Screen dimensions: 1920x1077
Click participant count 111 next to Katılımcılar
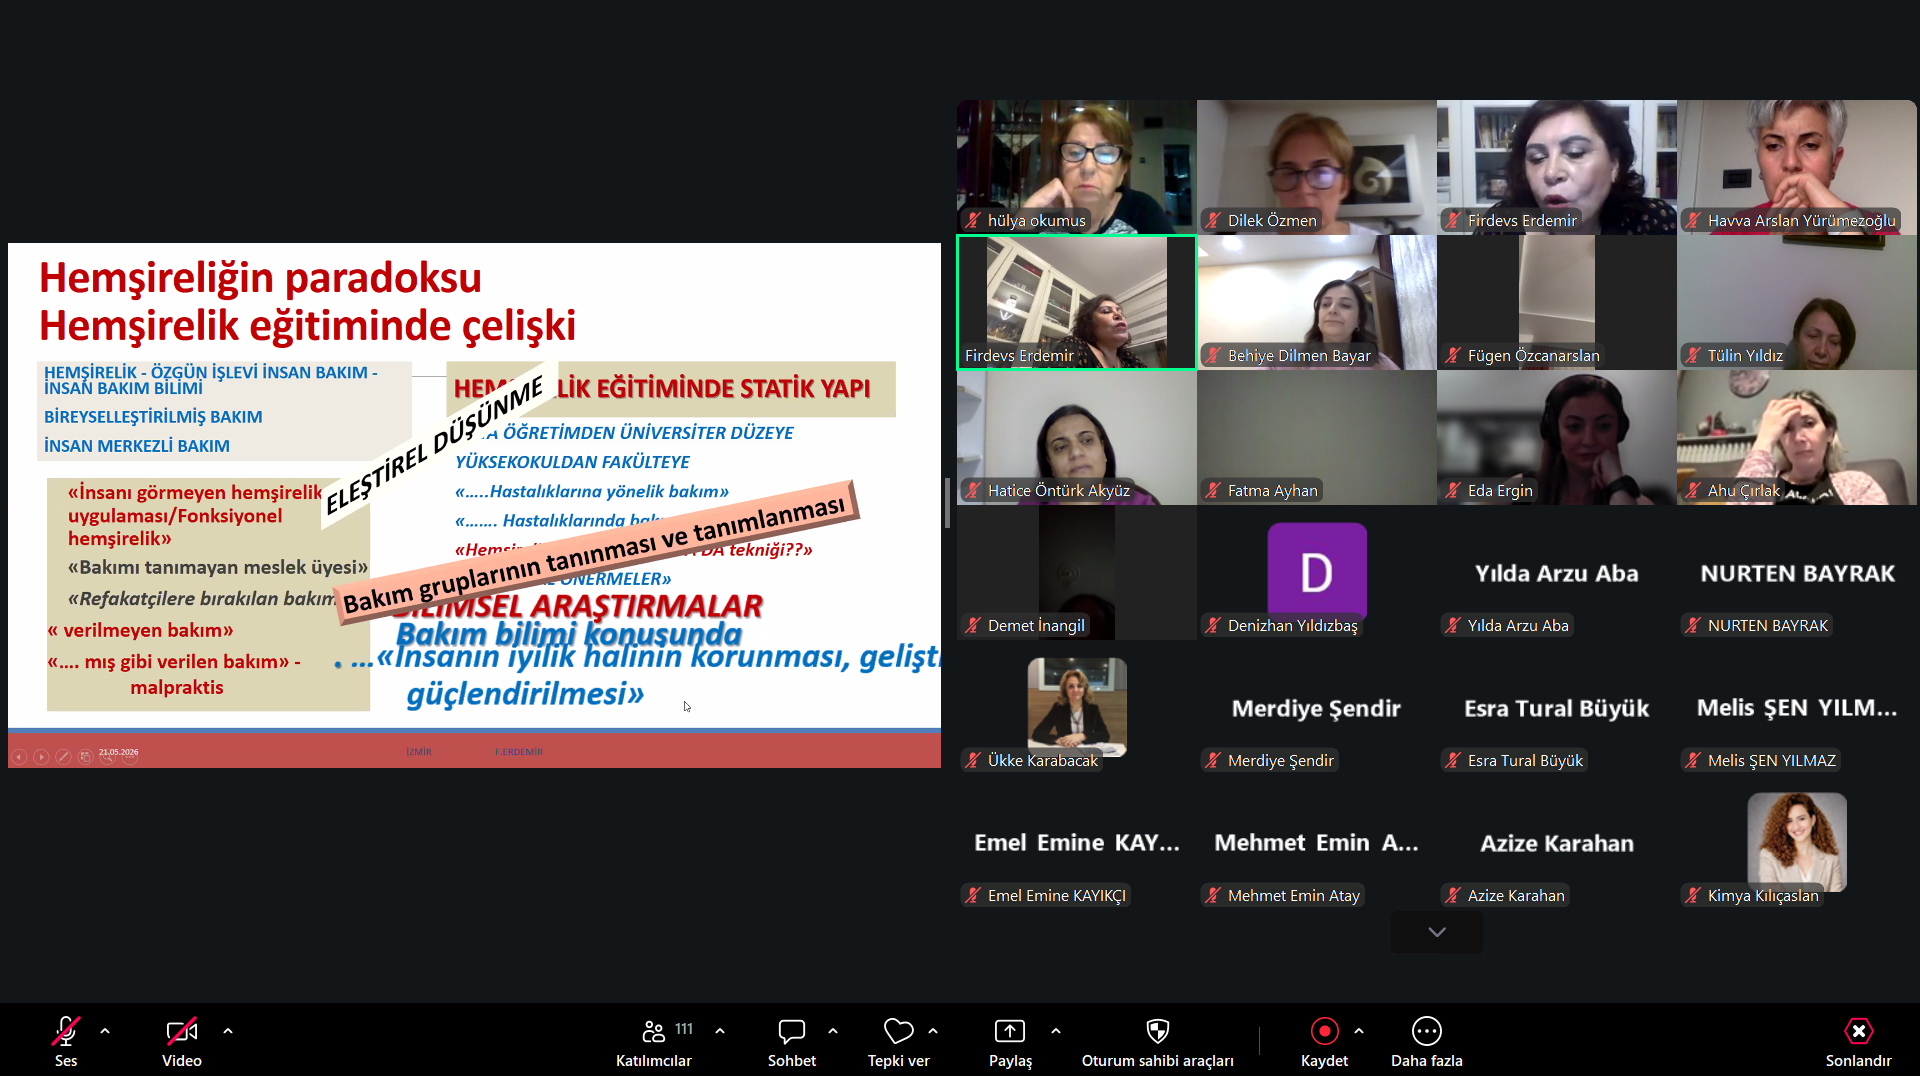684,1029
